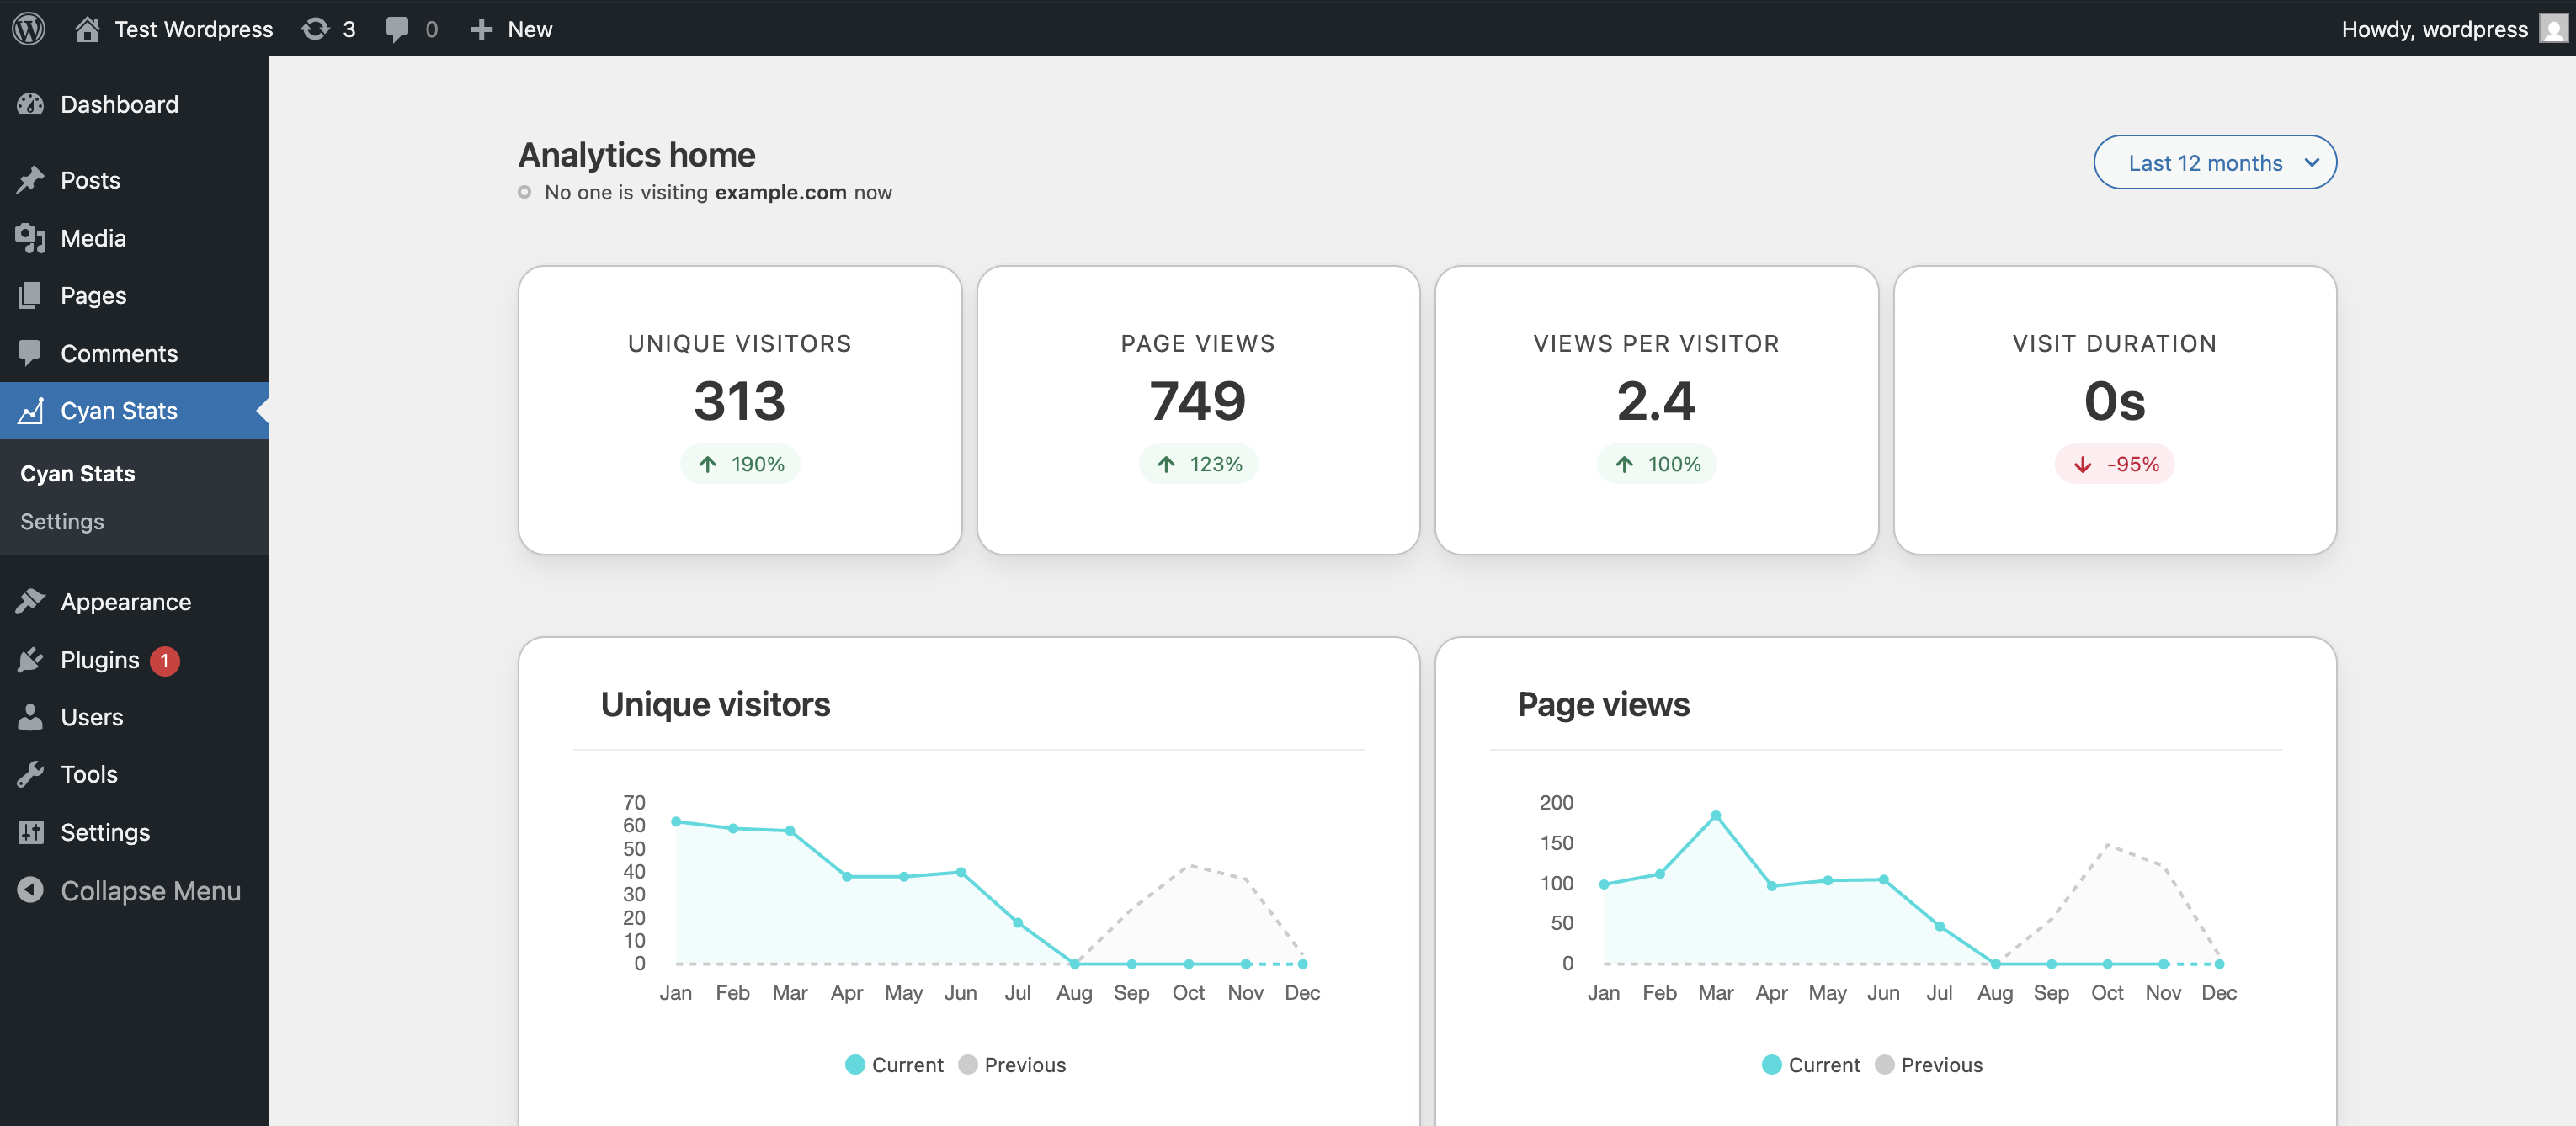This screenshot has height=1126, width=2576.
Task: Click the WordPress logo in the admin bar
Action: (28, 28)
